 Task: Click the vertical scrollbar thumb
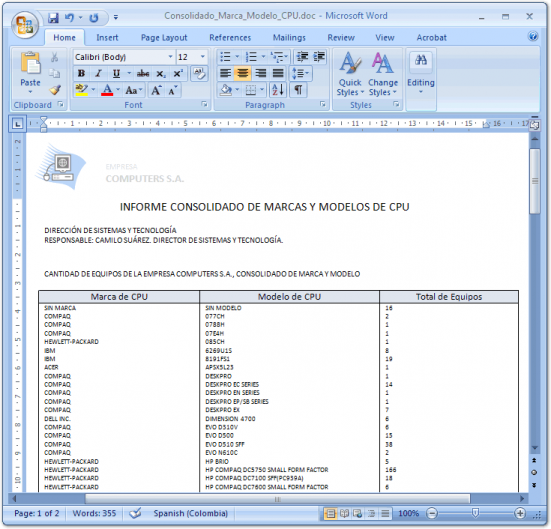tap(534, 181)
